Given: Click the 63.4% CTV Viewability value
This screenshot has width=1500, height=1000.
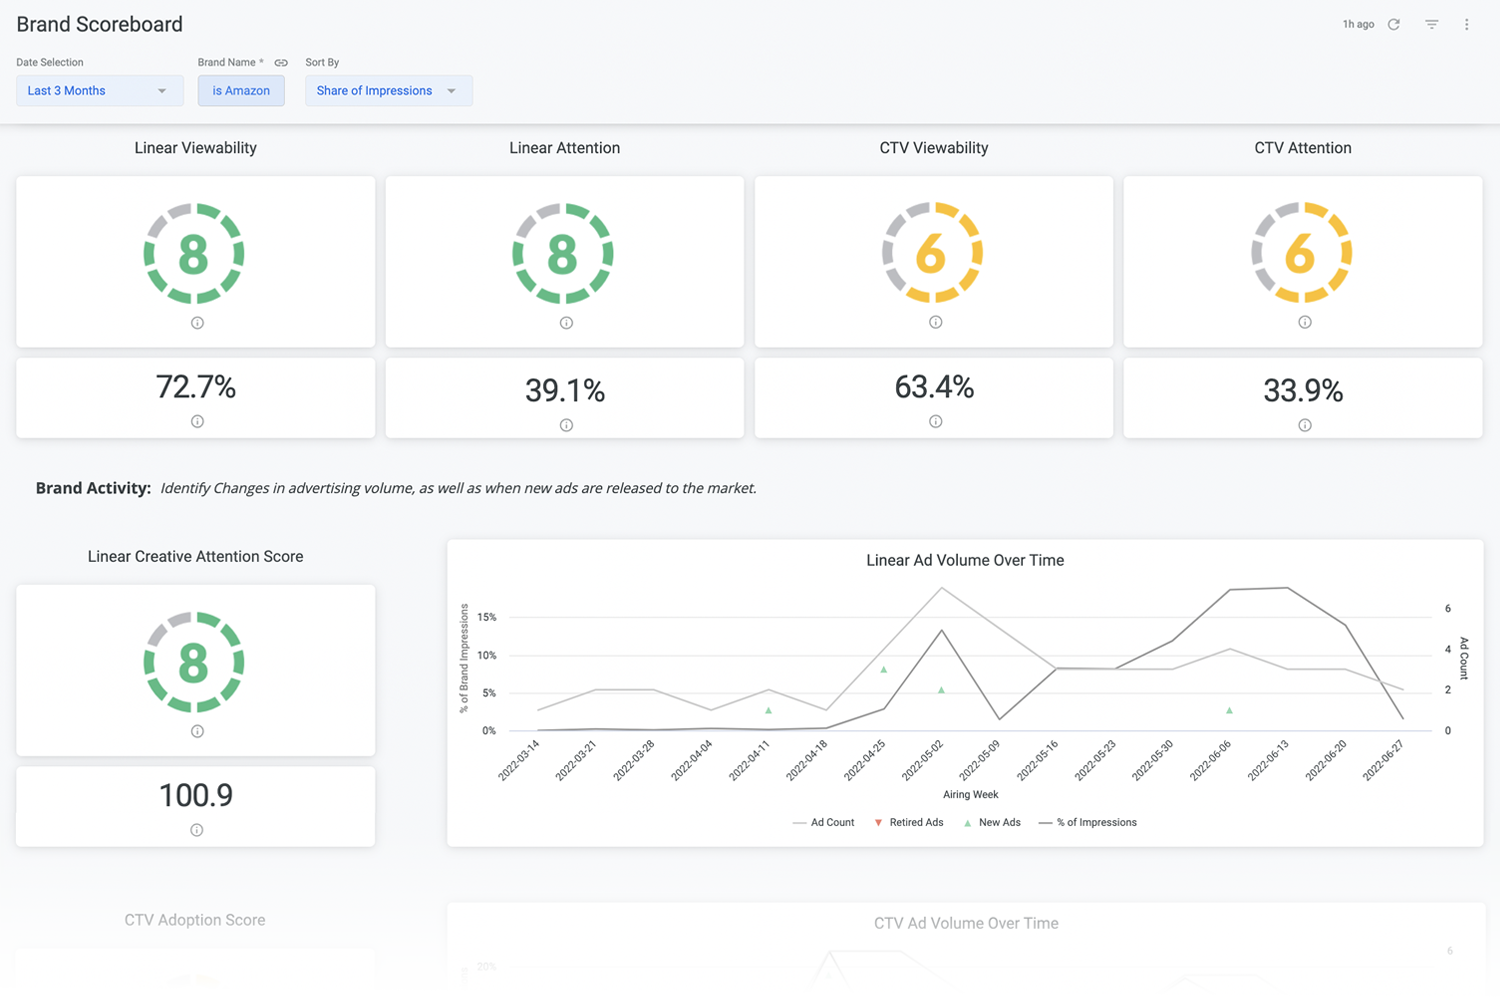Looking at the screenshot, I should 934,387.
